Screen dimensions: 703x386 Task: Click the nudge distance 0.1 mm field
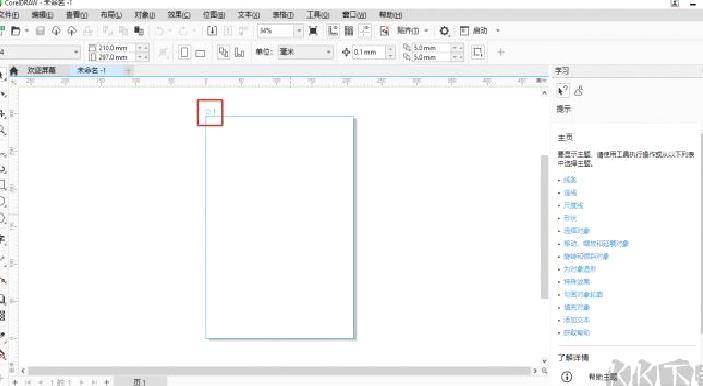[369, 52]
